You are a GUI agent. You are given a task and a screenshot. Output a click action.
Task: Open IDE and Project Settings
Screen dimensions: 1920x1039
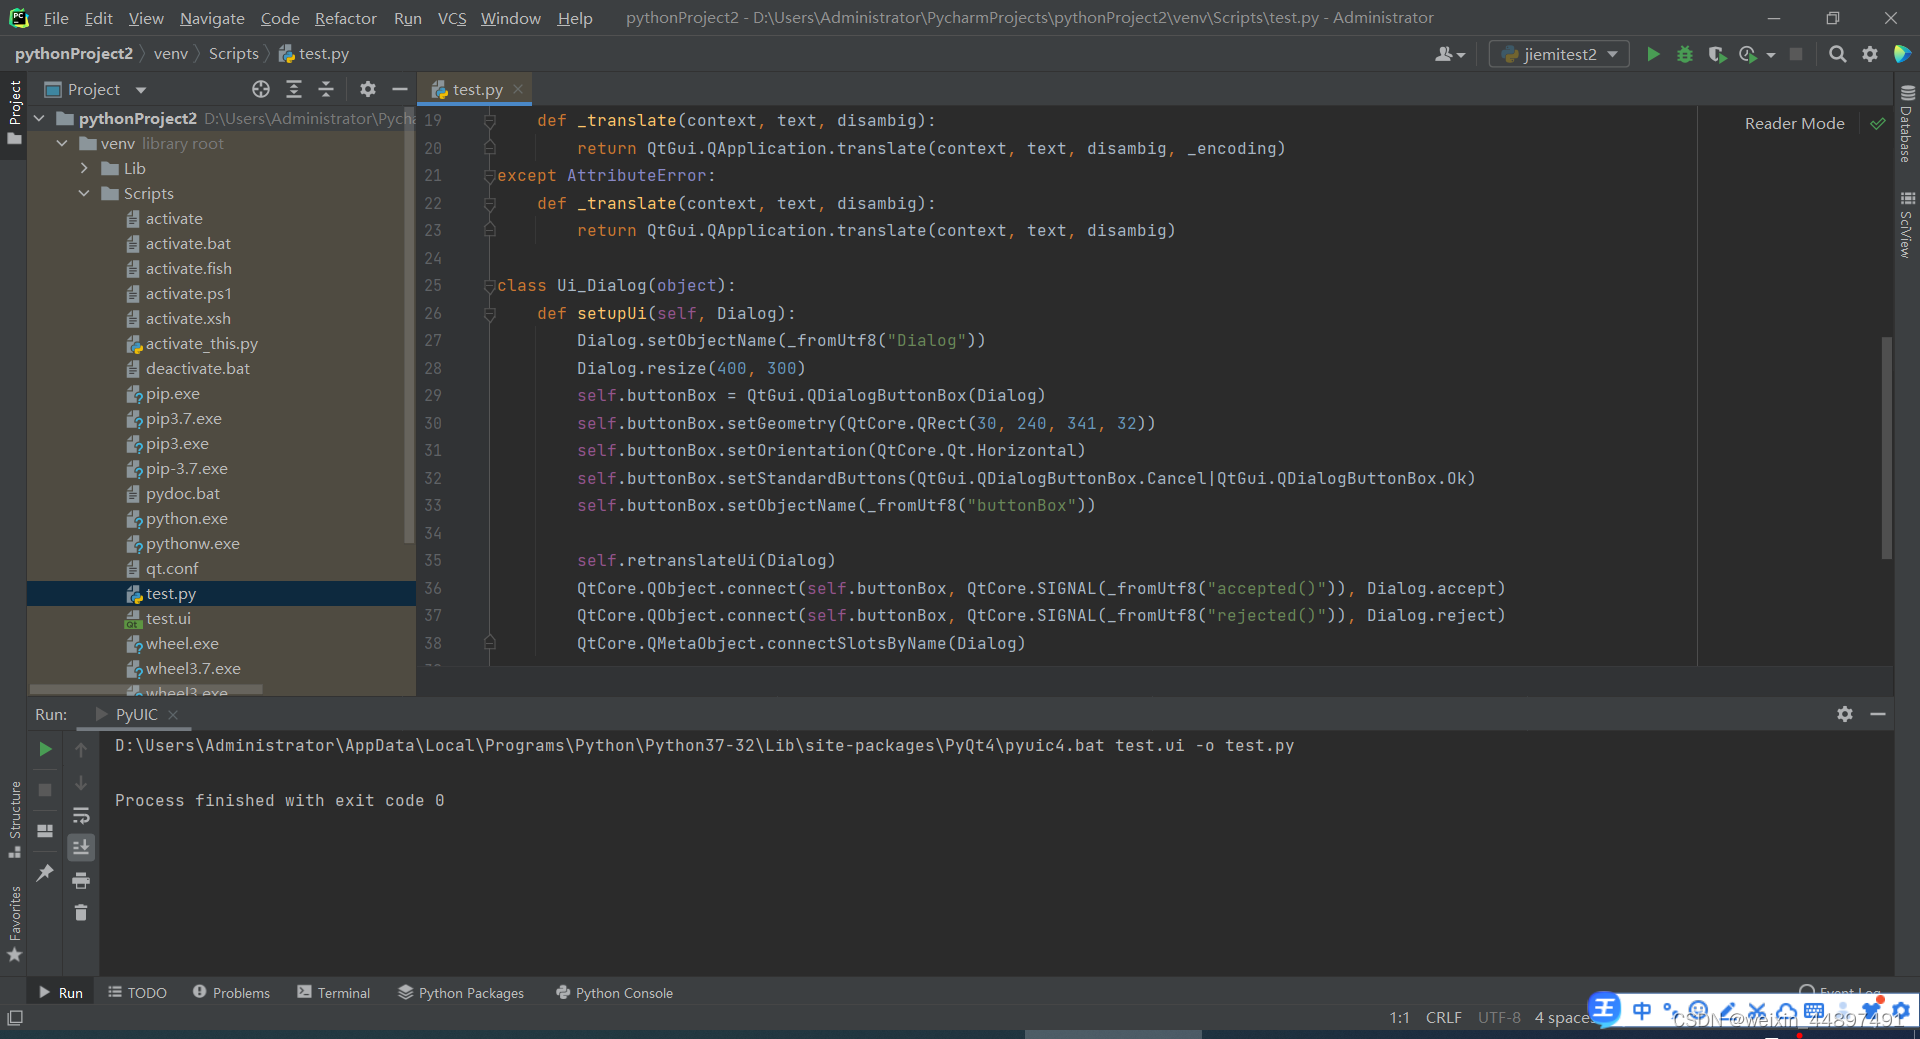[1870, 54]
